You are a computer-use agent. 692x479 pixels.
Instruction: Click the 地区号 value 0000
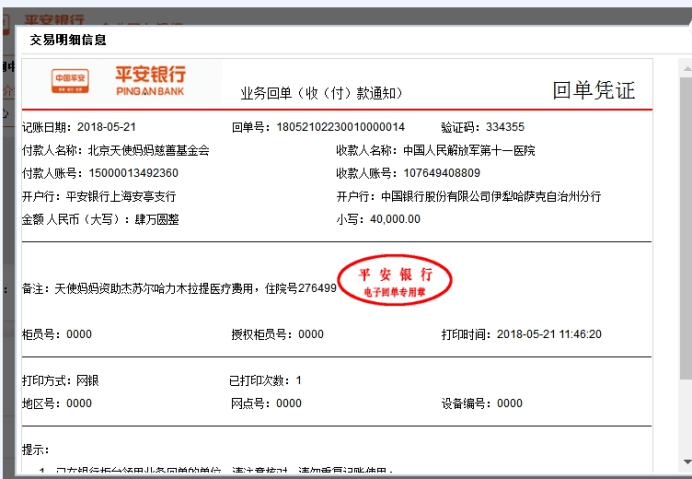tap(79, 404)
